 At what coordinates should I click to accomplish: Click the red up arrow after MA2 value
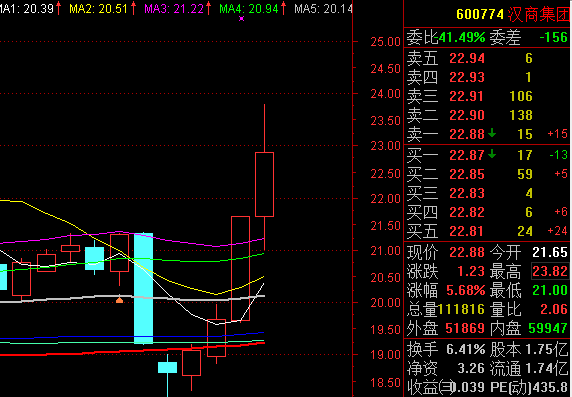(134, 8)
